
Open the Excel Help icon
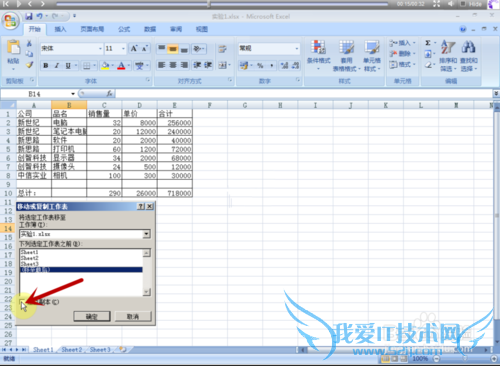[x=463, y=29]
